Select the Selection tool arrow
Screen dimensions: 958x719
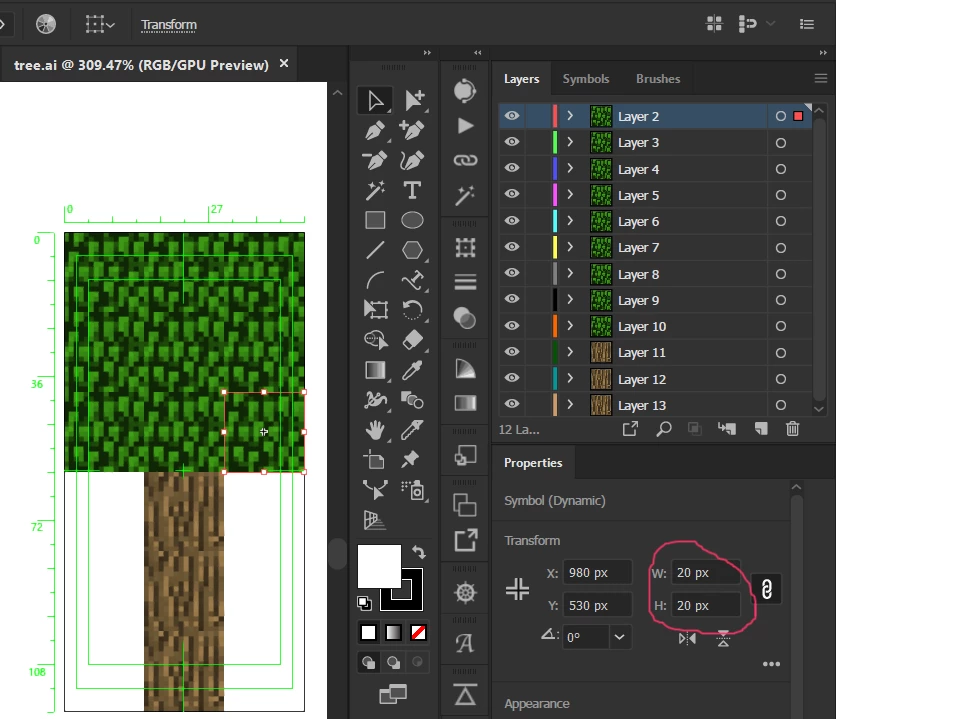click(375, 101)
